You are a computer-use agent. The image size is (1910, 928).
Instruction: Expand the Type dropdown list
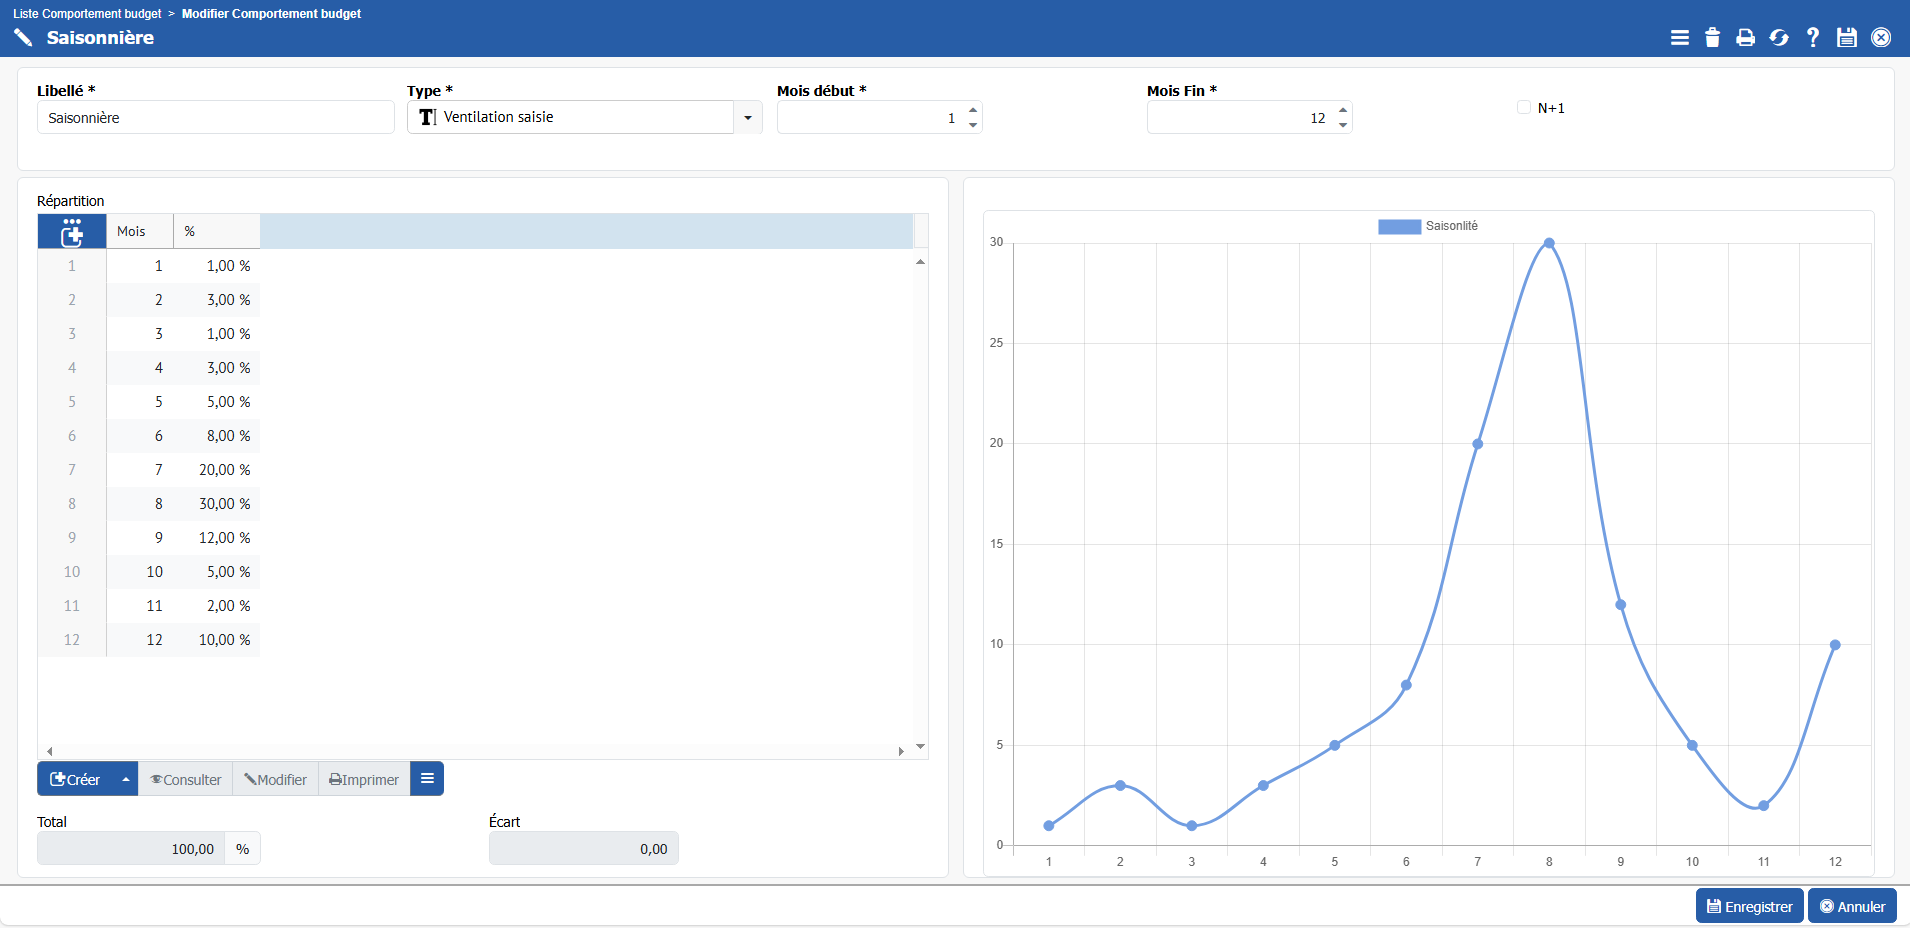(x=747, y=118)
